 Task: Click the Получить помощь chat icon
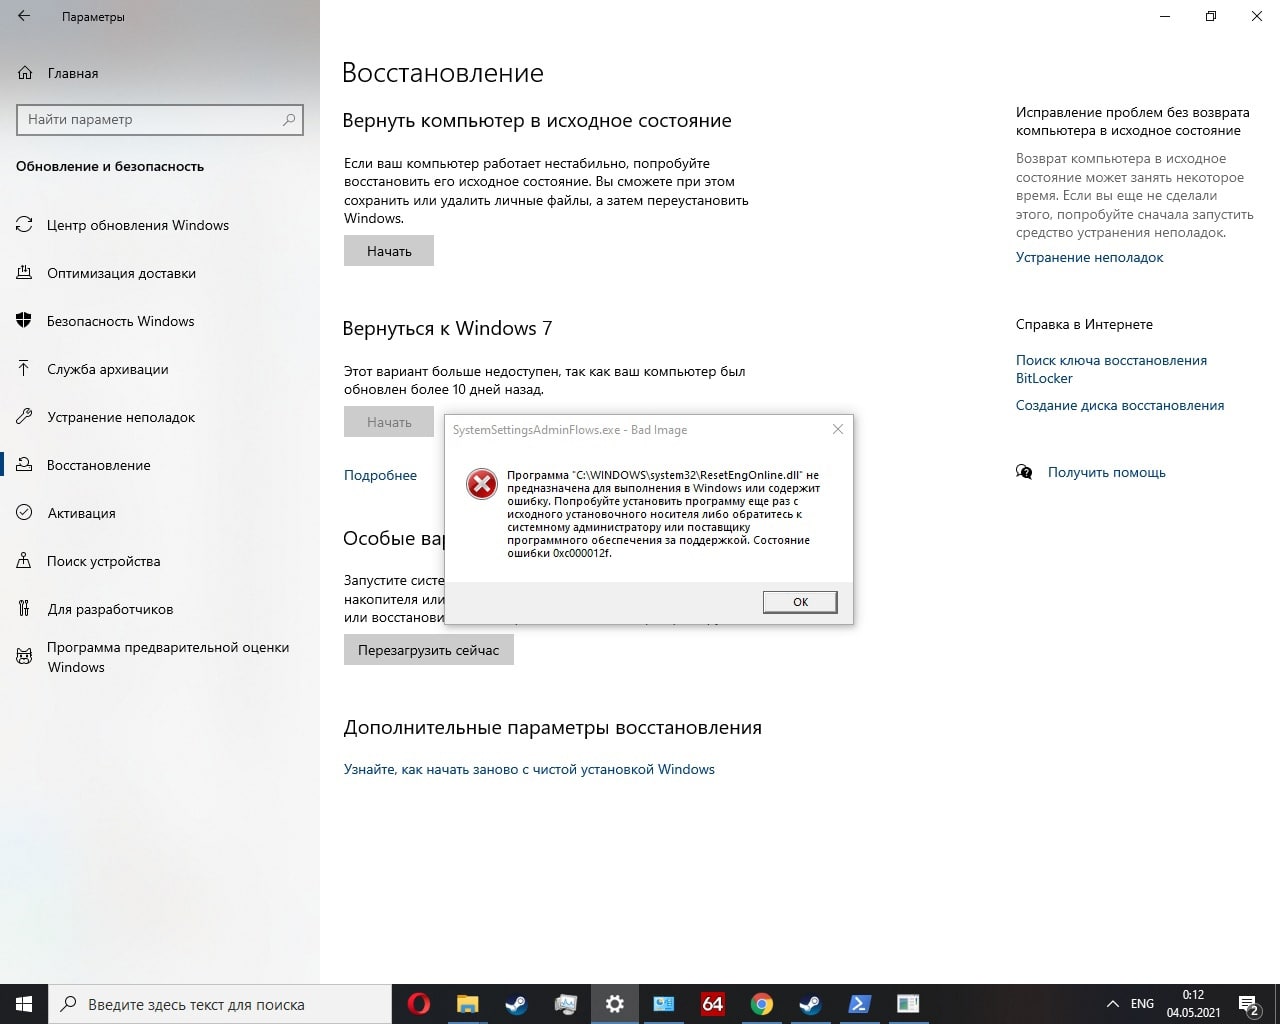[x=1024, y=472]
